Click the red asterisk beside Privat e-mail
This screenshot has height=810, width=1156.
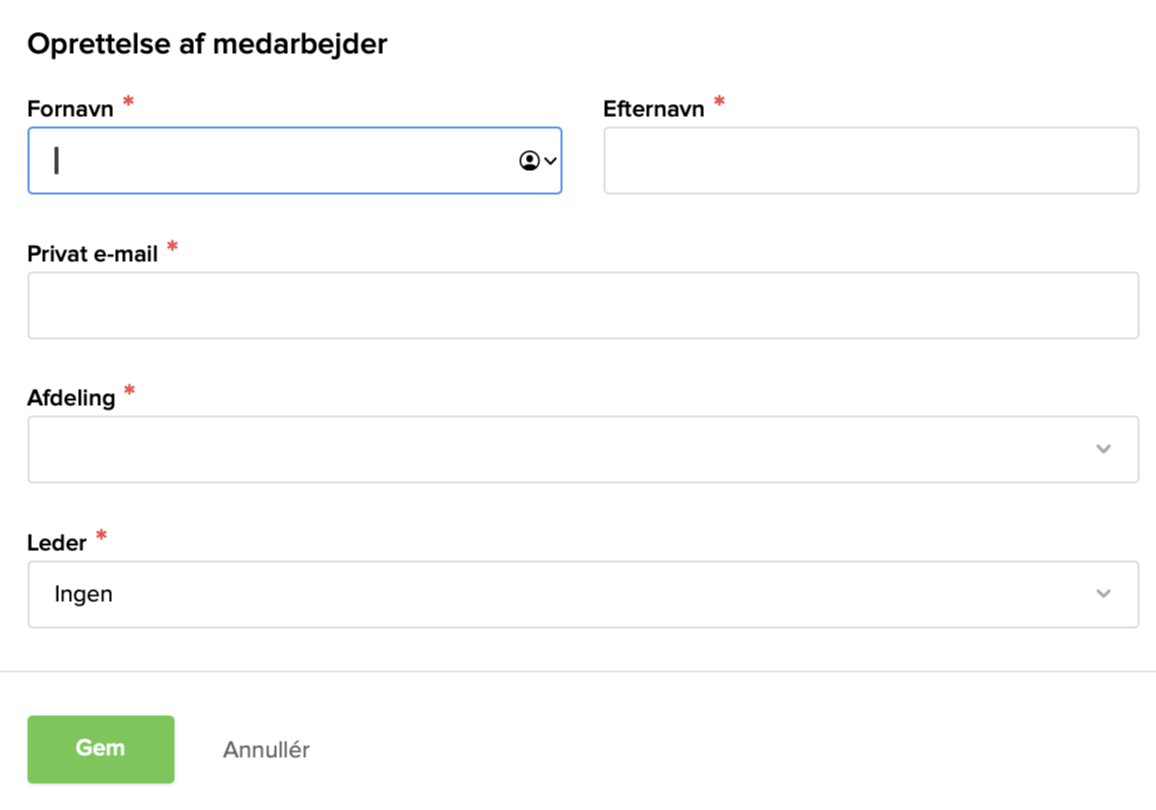(x=172, y=247)
